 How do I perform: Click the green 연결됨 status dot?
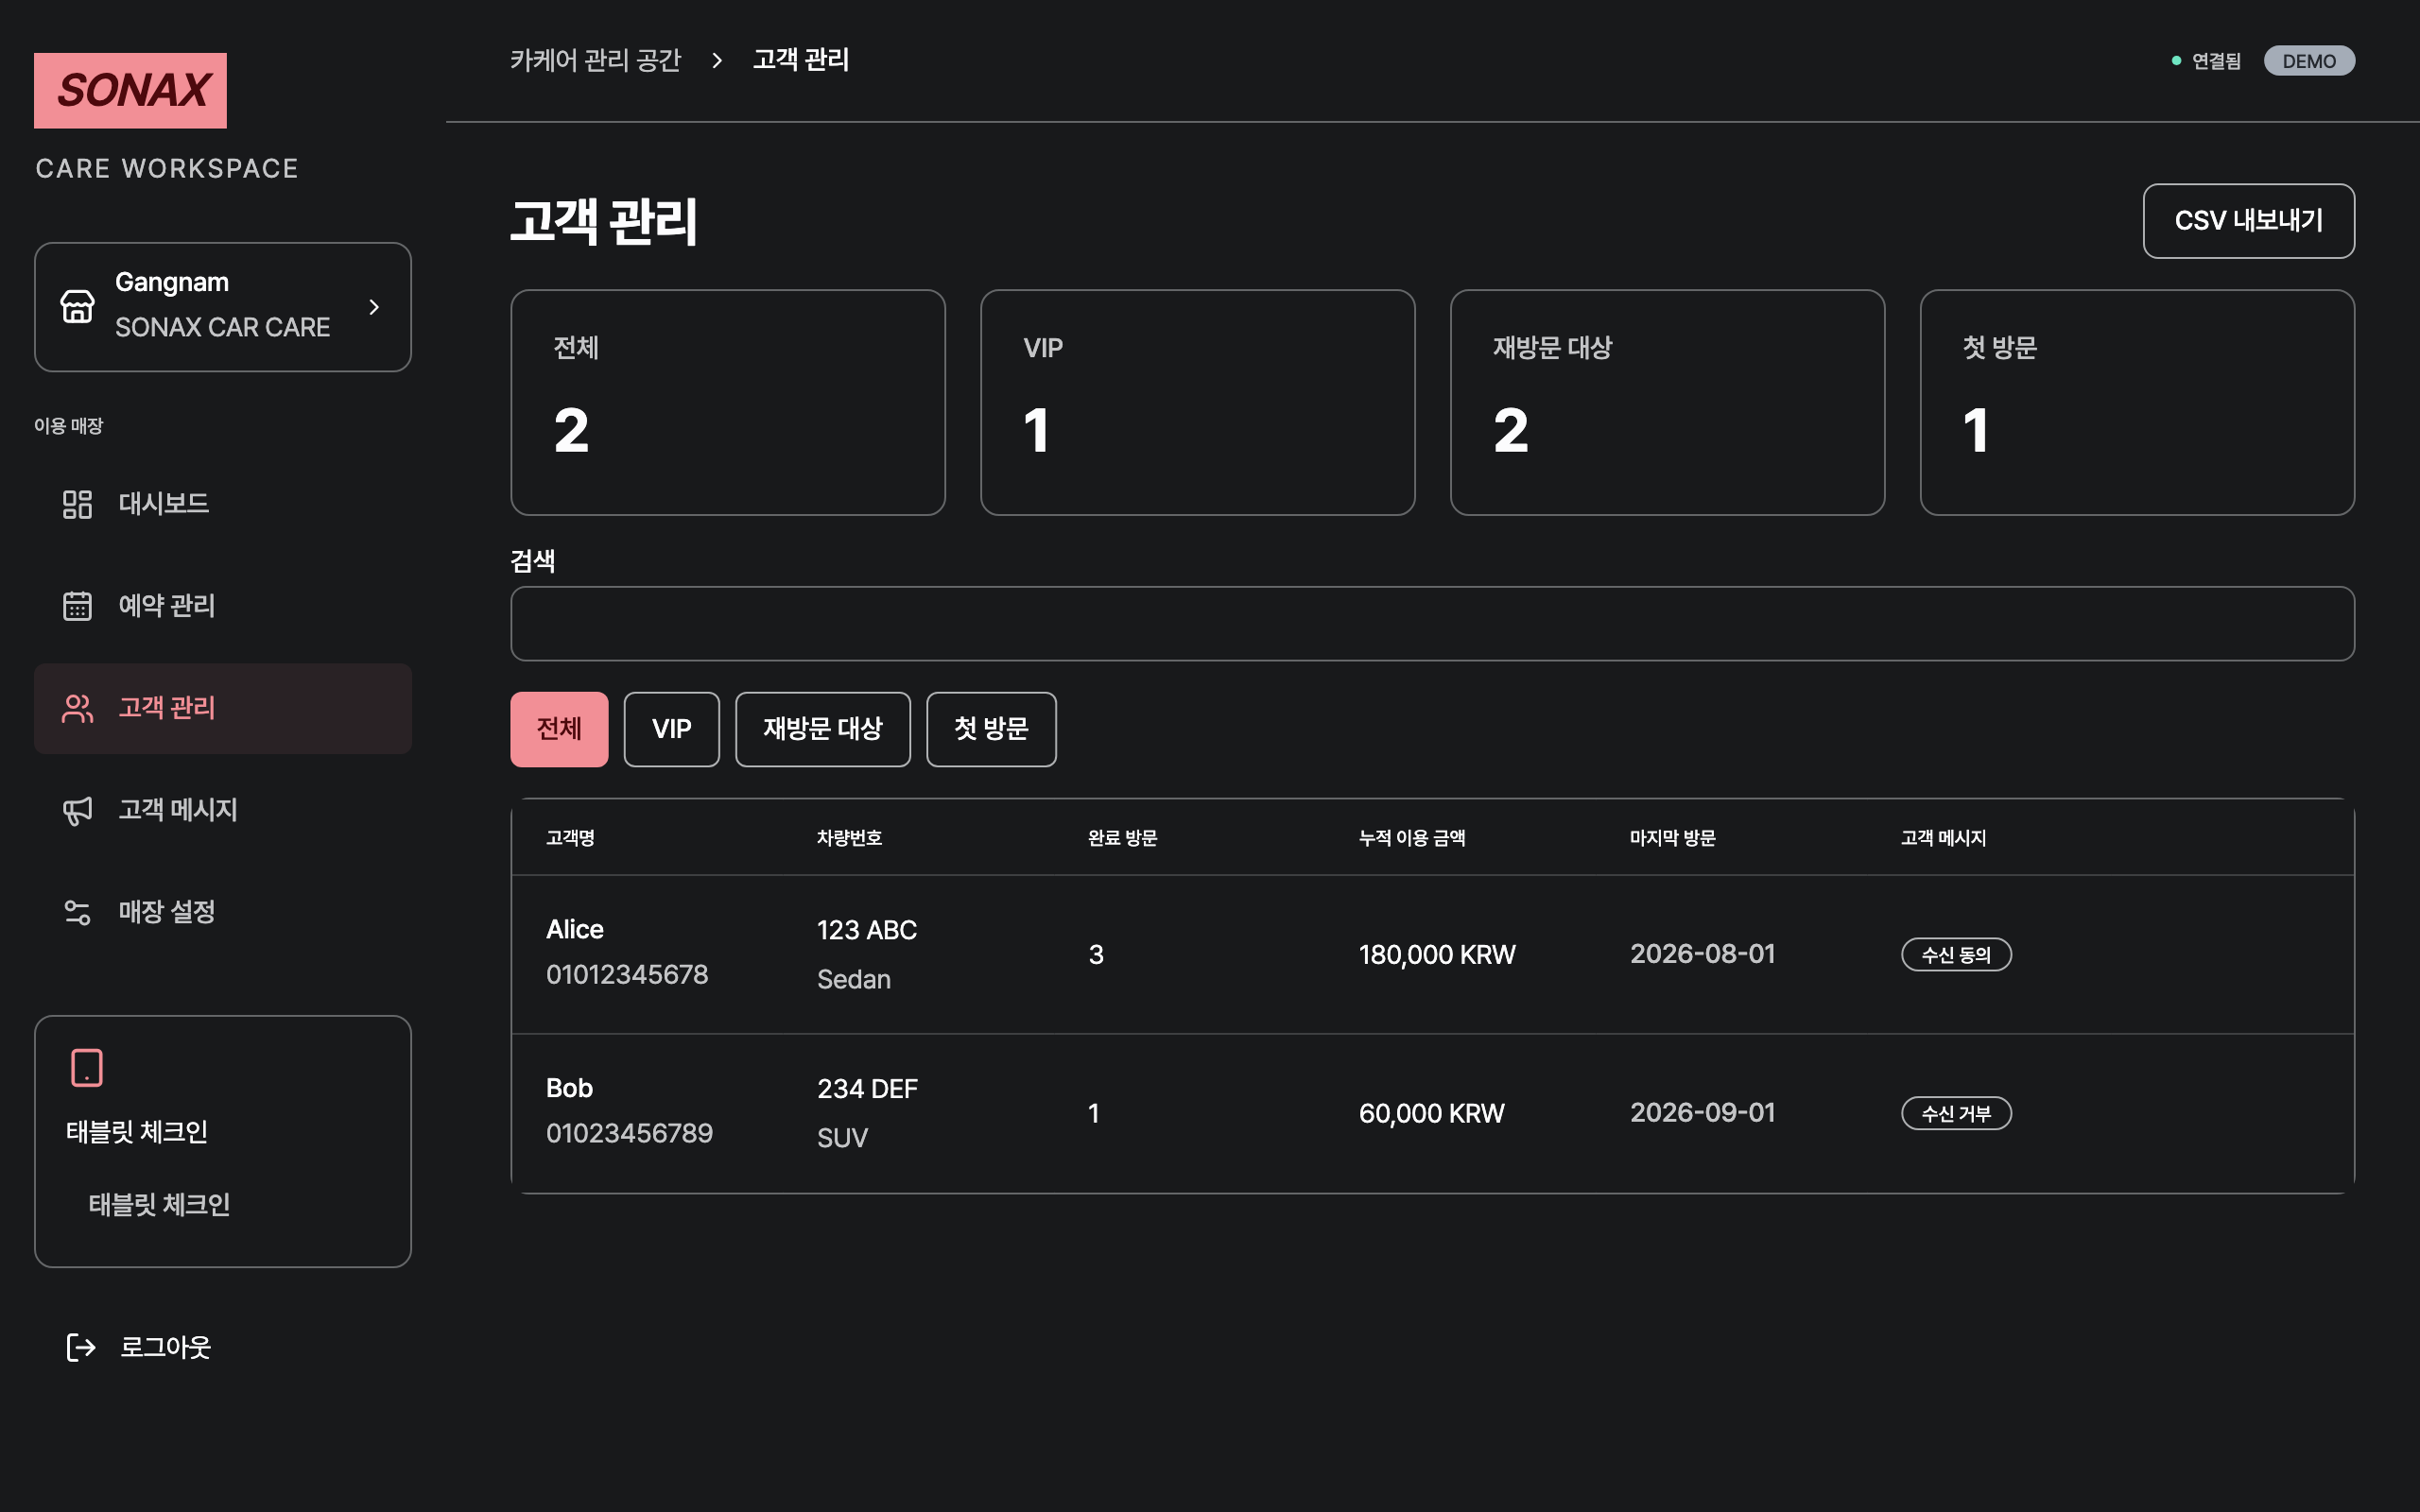pyautogui.click(x=2176, y=61)
